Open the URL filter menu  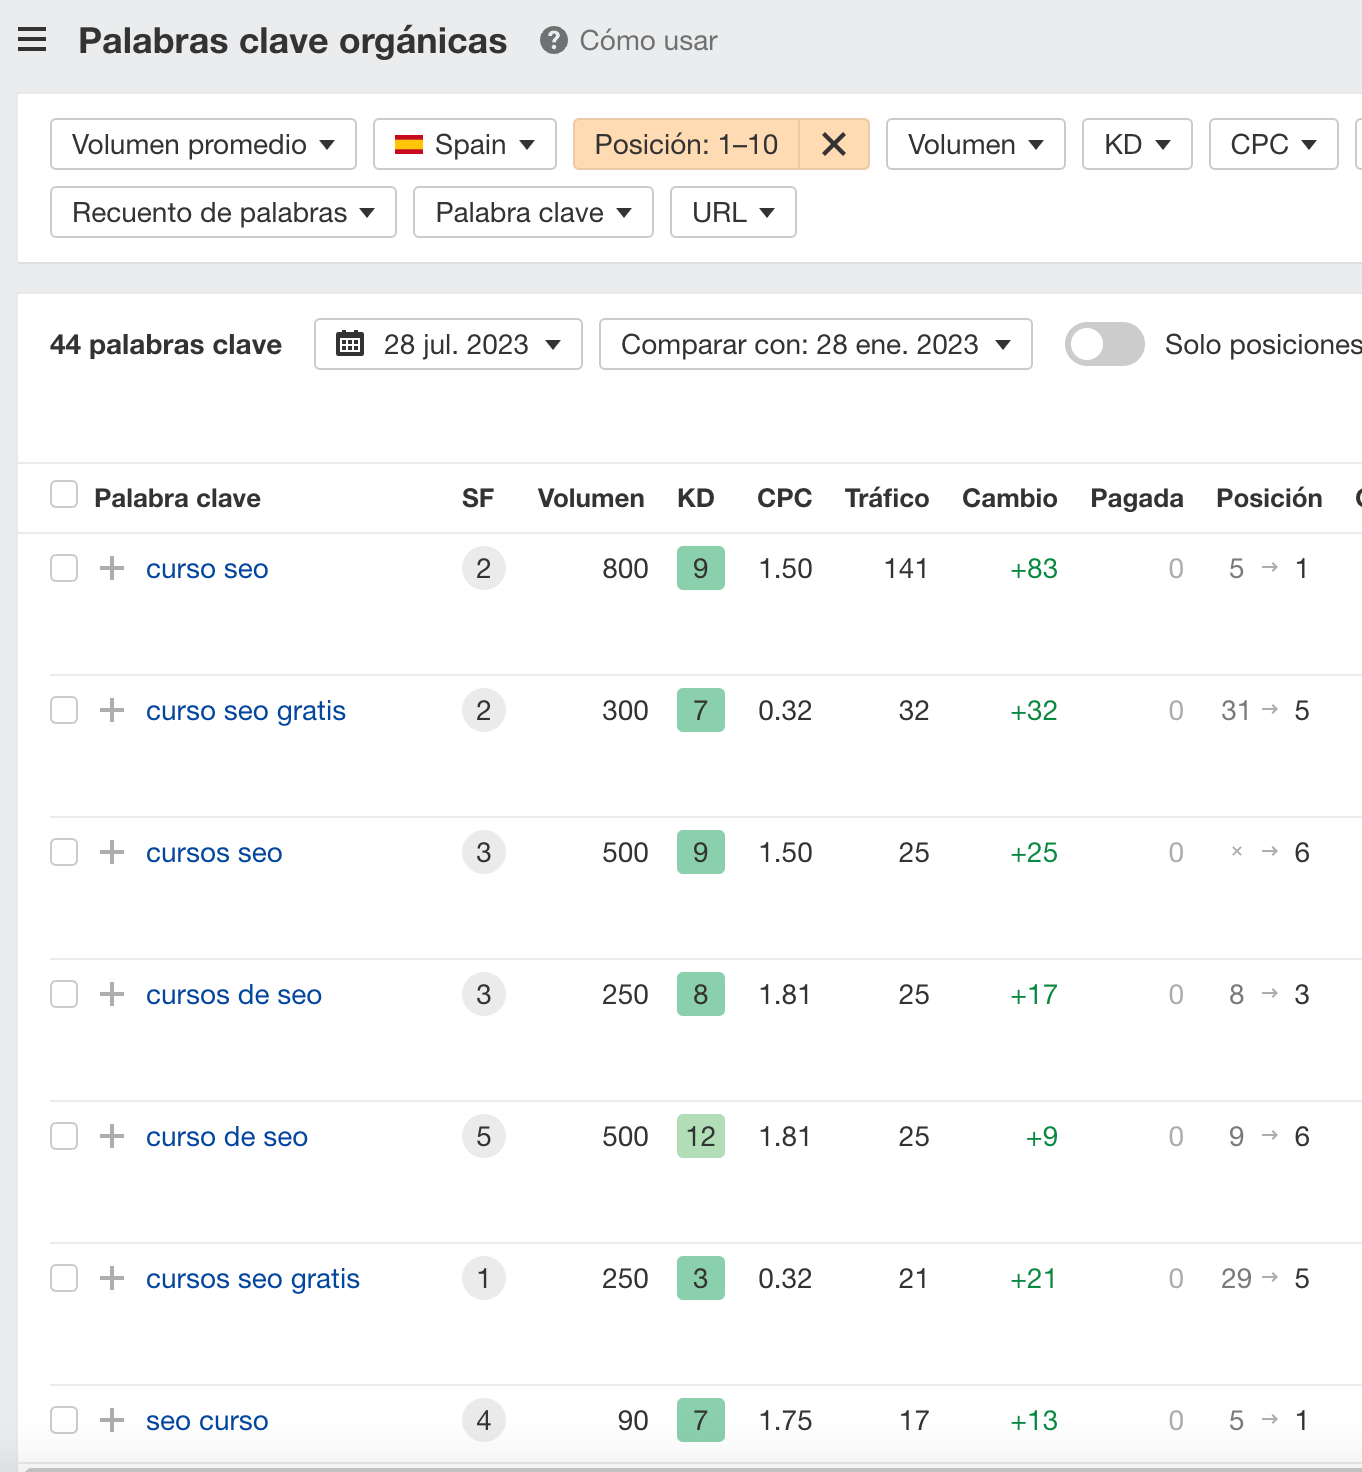click(732, 212)
